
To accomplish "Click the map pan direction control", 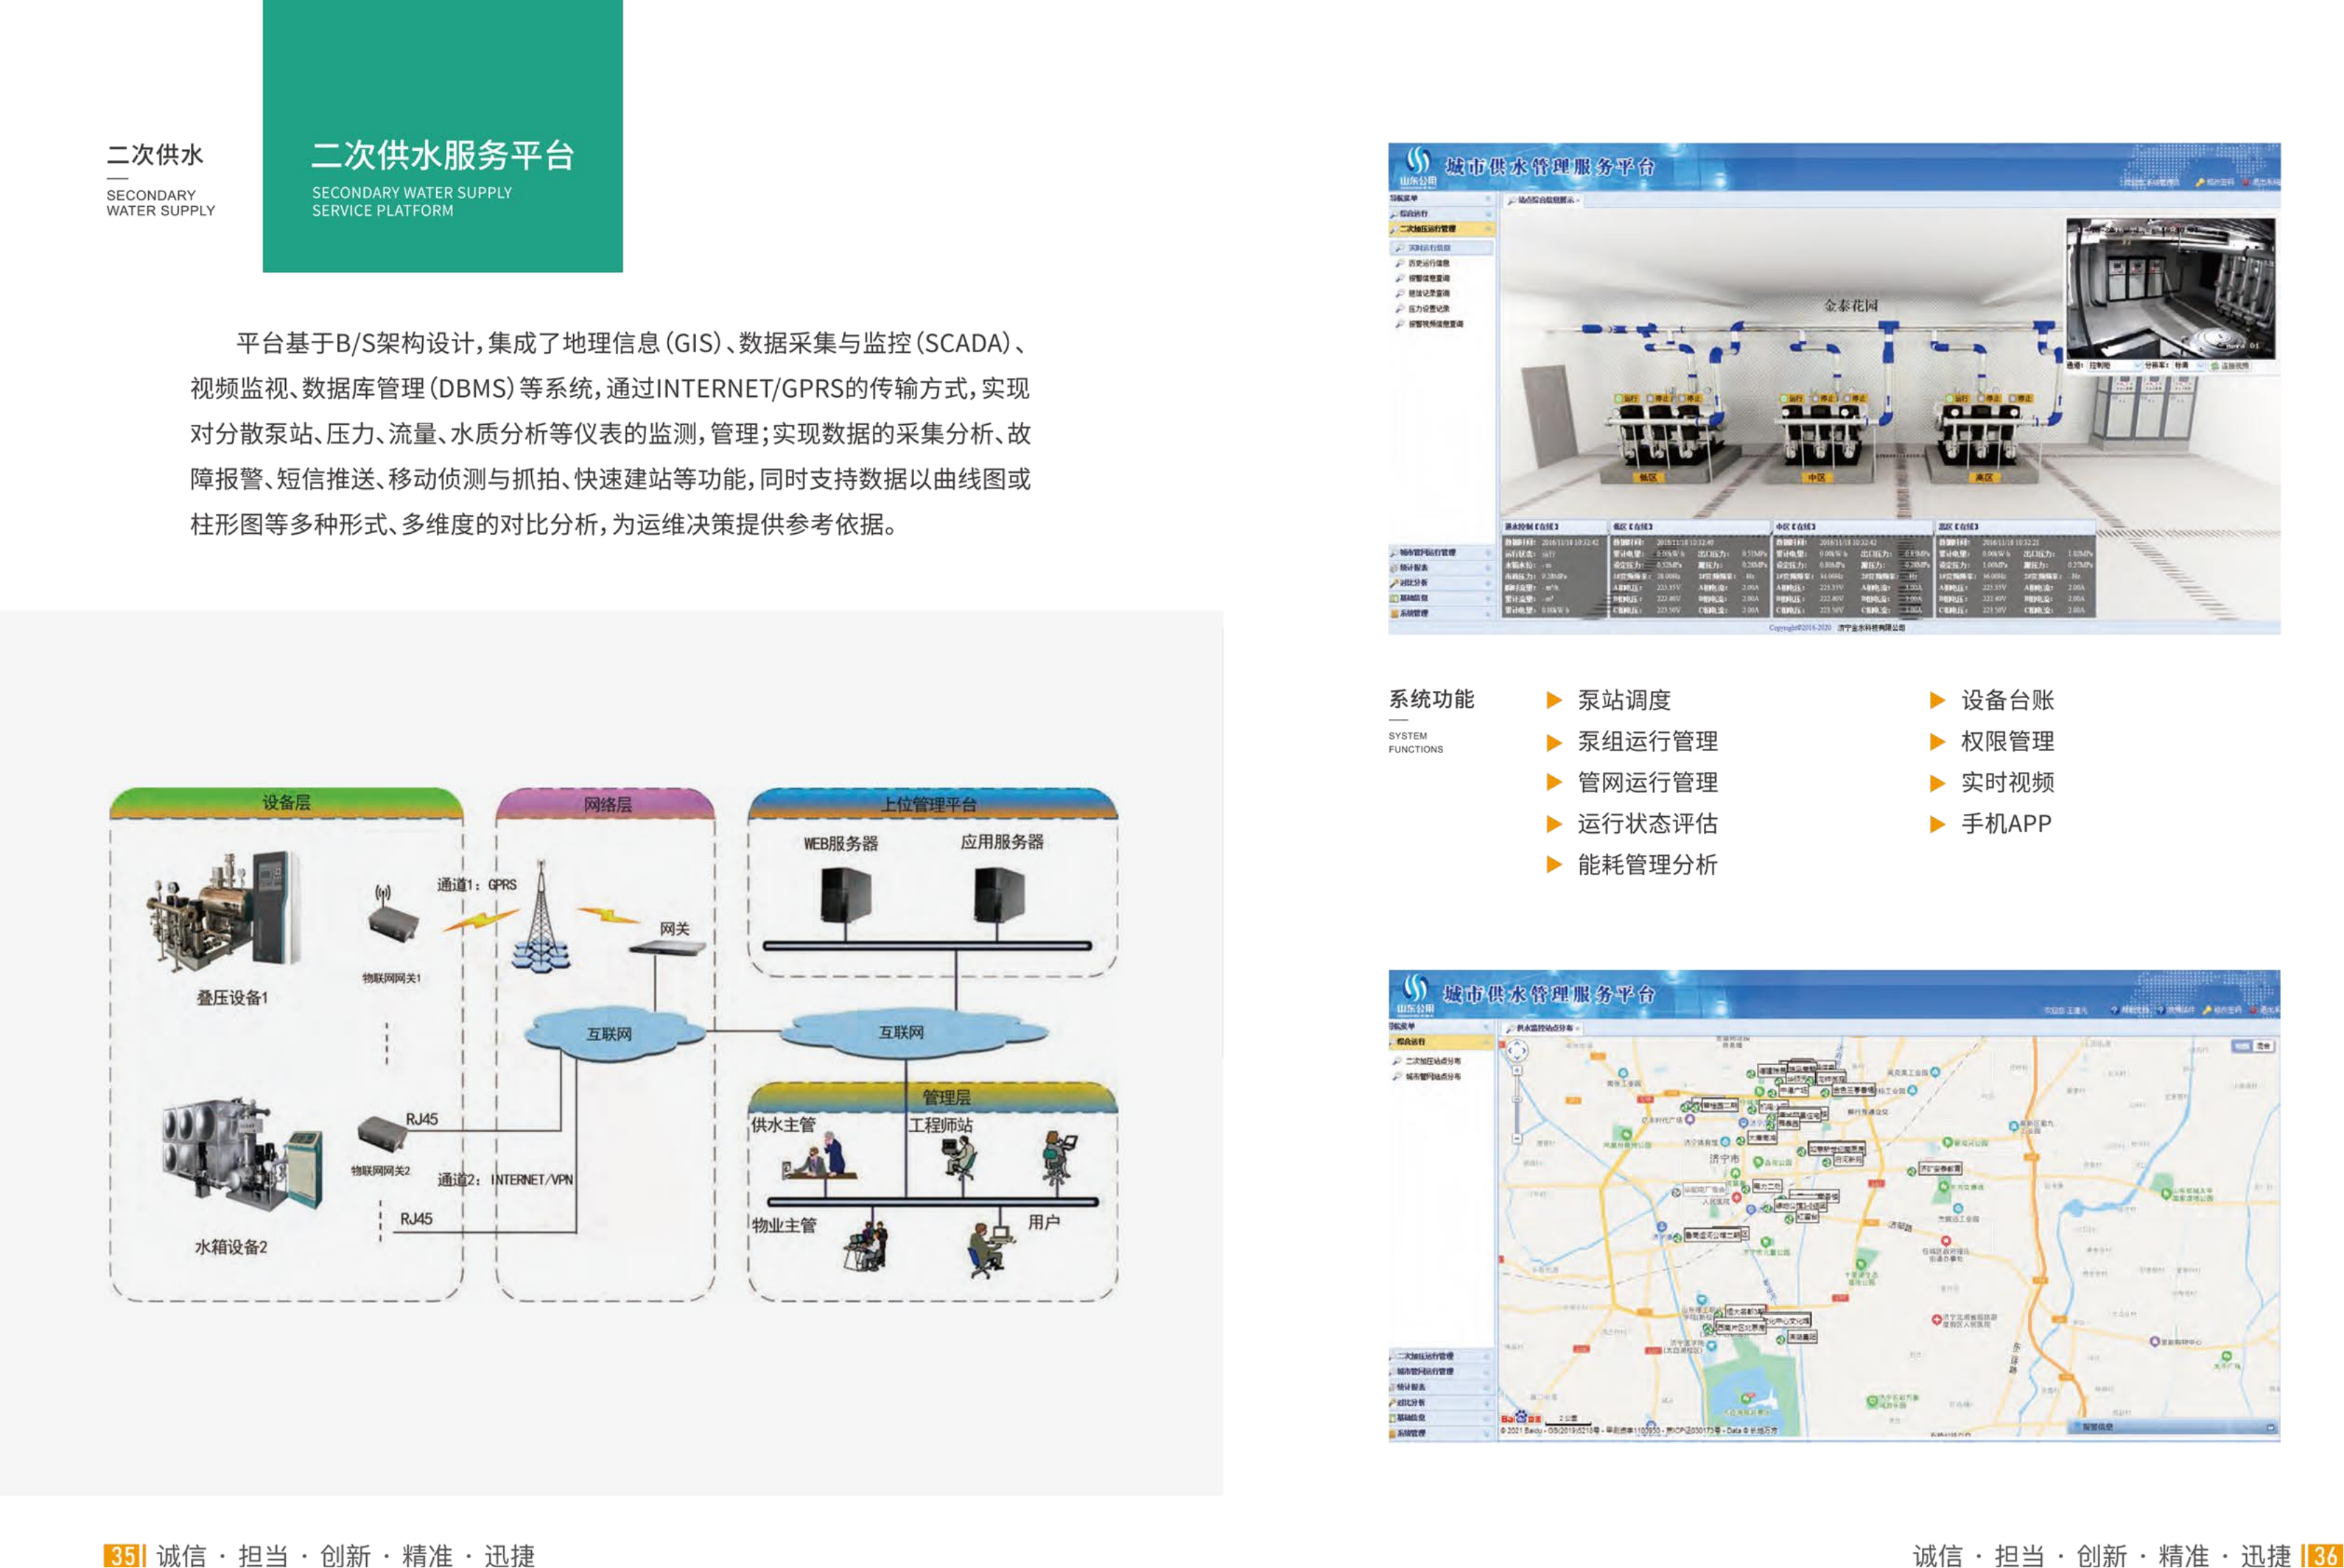I will pyautogui.click(x=1516, y=1051).
